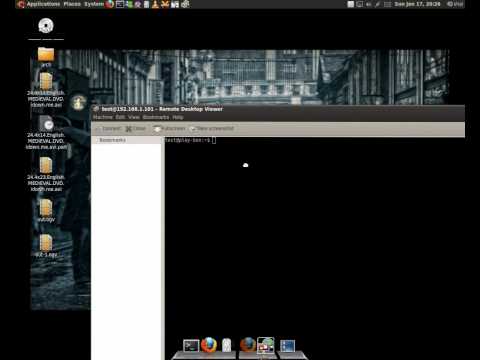Image resolution: width=480 pixels, height=360 pixels.
Task: Open the volume control tray icon
Action: click(369, 4)
